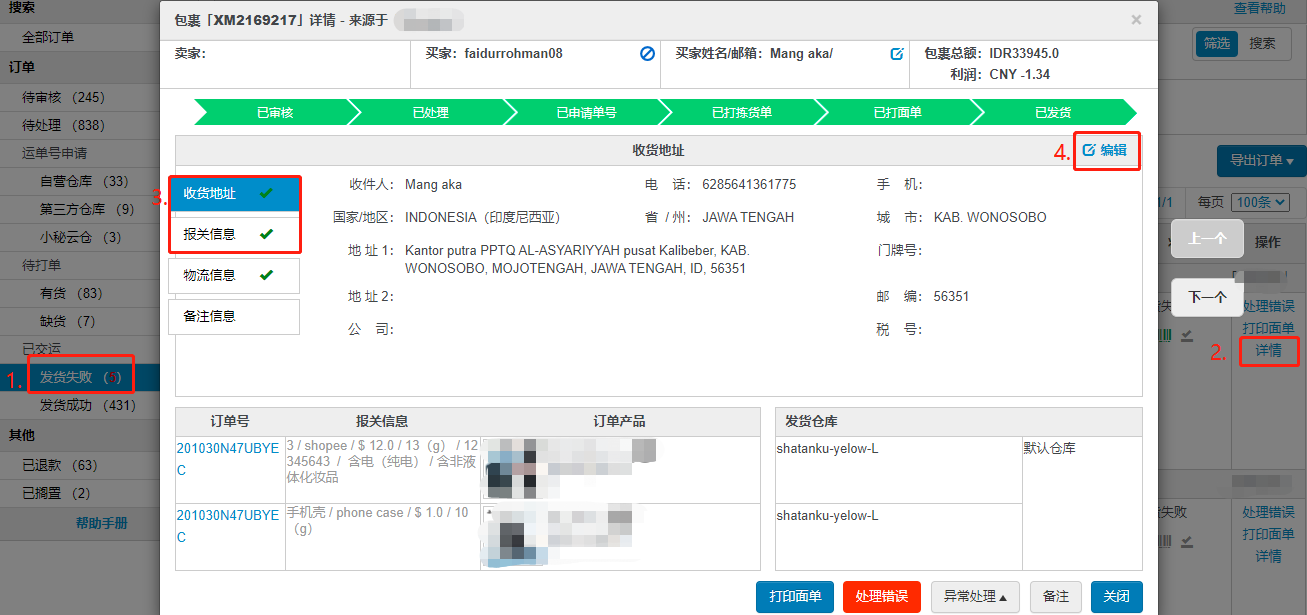Image resolution: width=1307 pixels, height=615 pixels.
Task: Click the red 处理错误 button
Action: point(881,596)
